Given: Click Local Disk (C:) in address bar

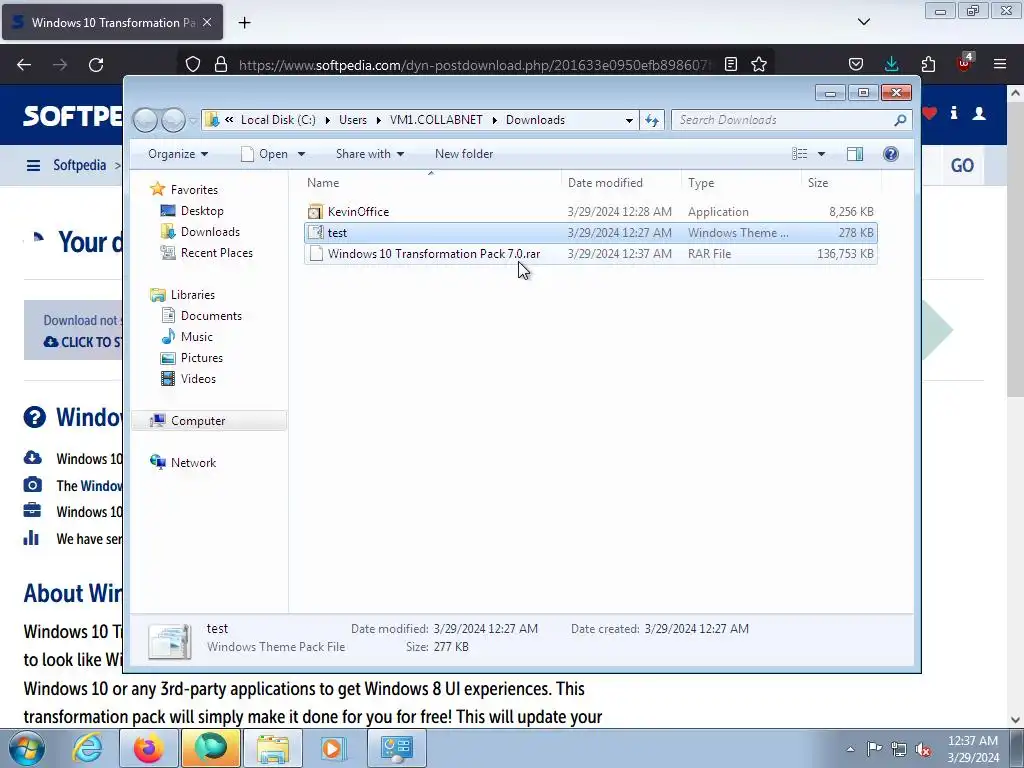Looking at the screenshot, I should 278,120.
